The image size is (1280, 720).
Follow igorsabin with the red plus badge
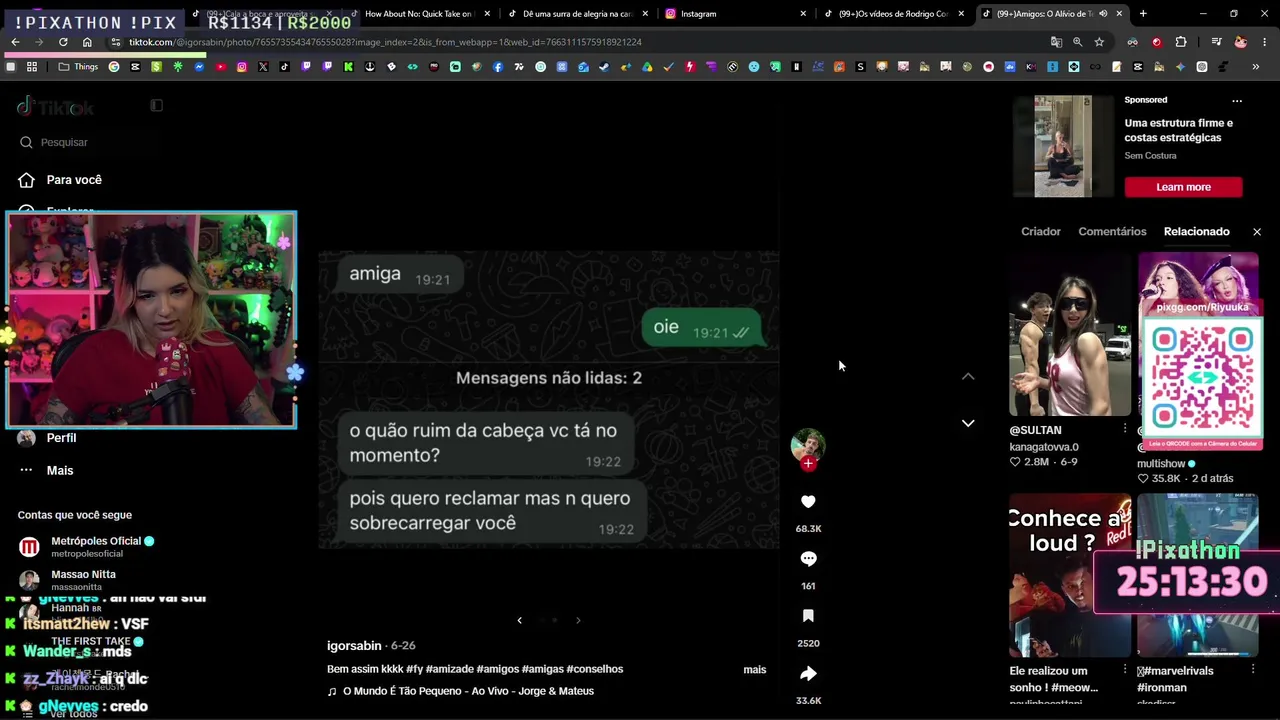click(808, 464)
